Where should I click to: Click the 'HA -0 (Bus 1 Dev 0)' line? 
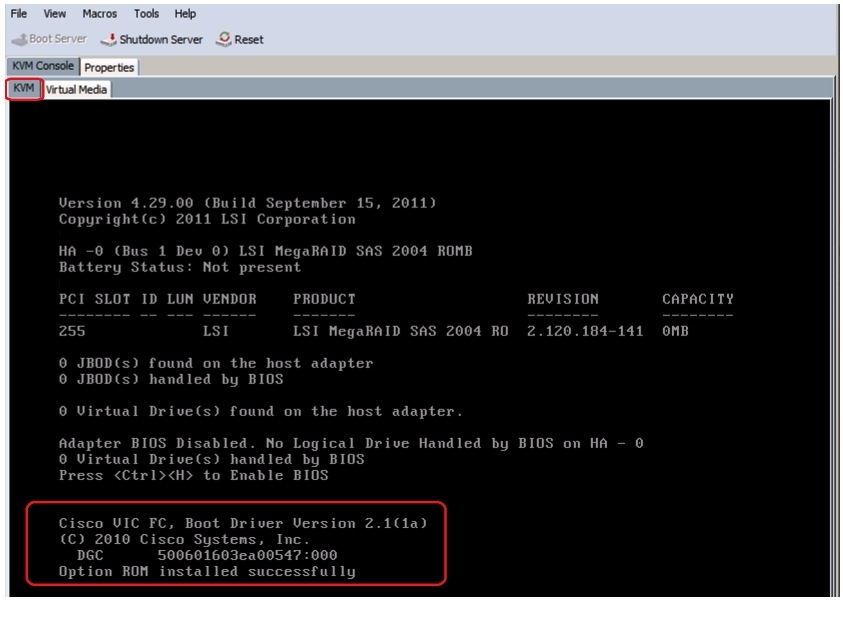[x=266, y=251]
